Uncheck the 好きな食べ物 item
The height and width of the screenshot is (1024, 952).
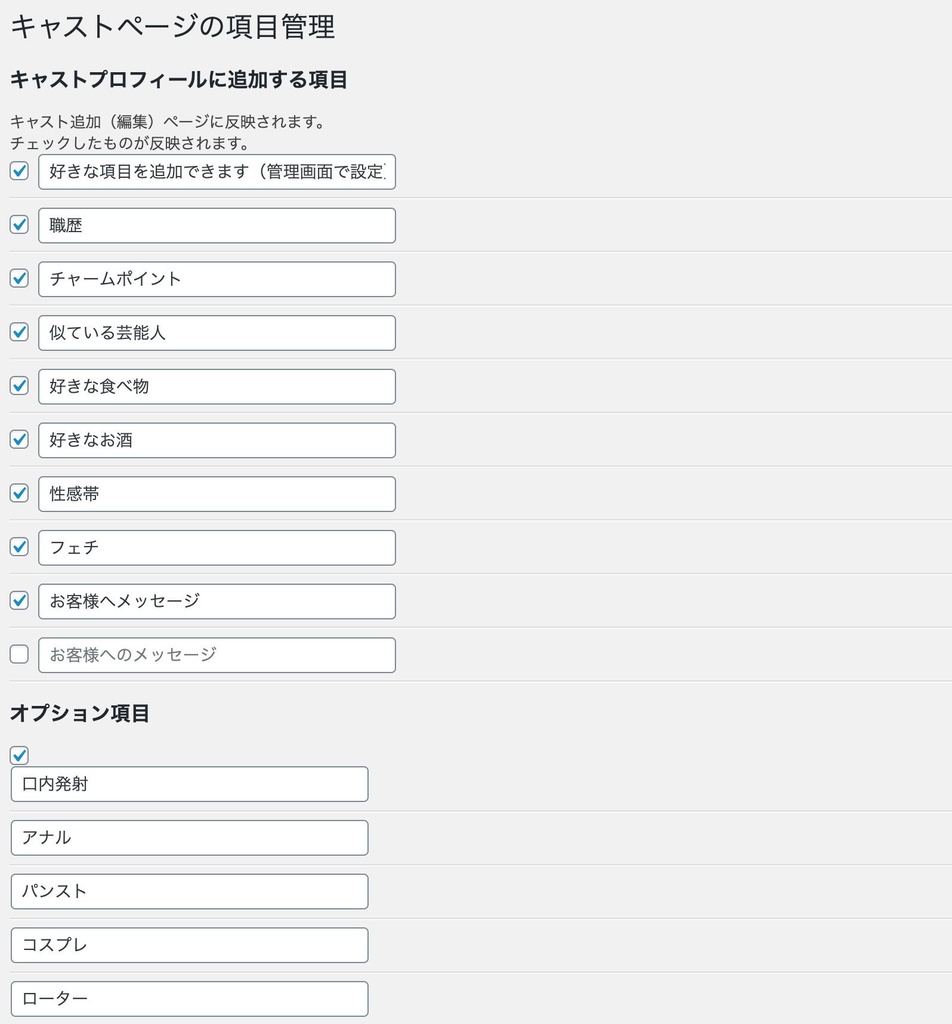(x=18, y=386)
